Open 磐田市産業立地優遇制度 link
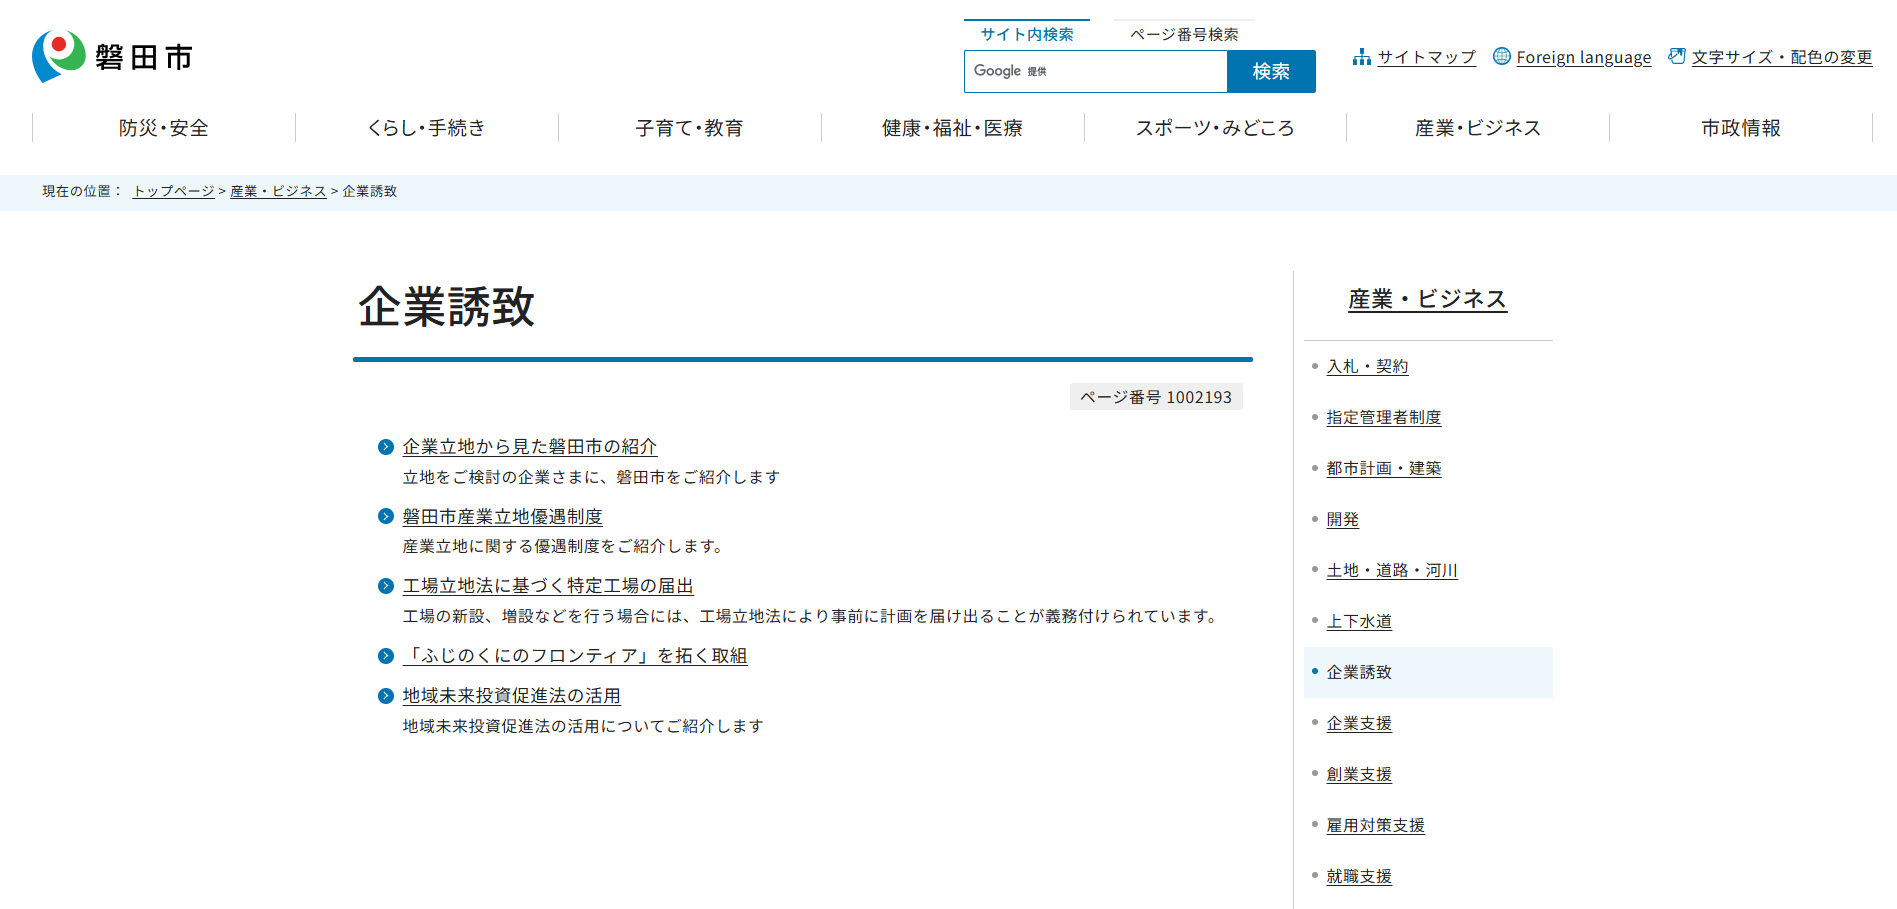 [503, 517]
